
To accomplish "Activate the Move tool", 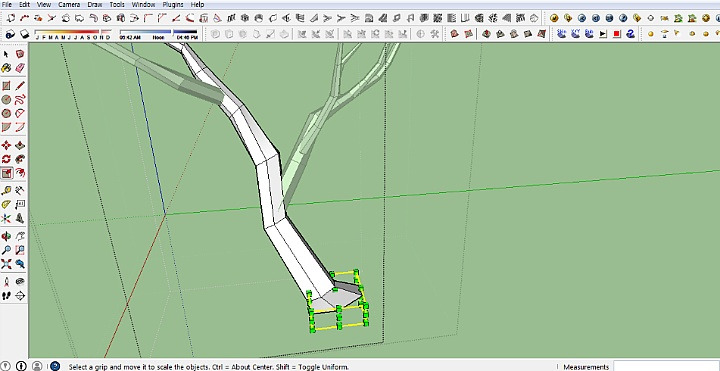I will (6, 146).
